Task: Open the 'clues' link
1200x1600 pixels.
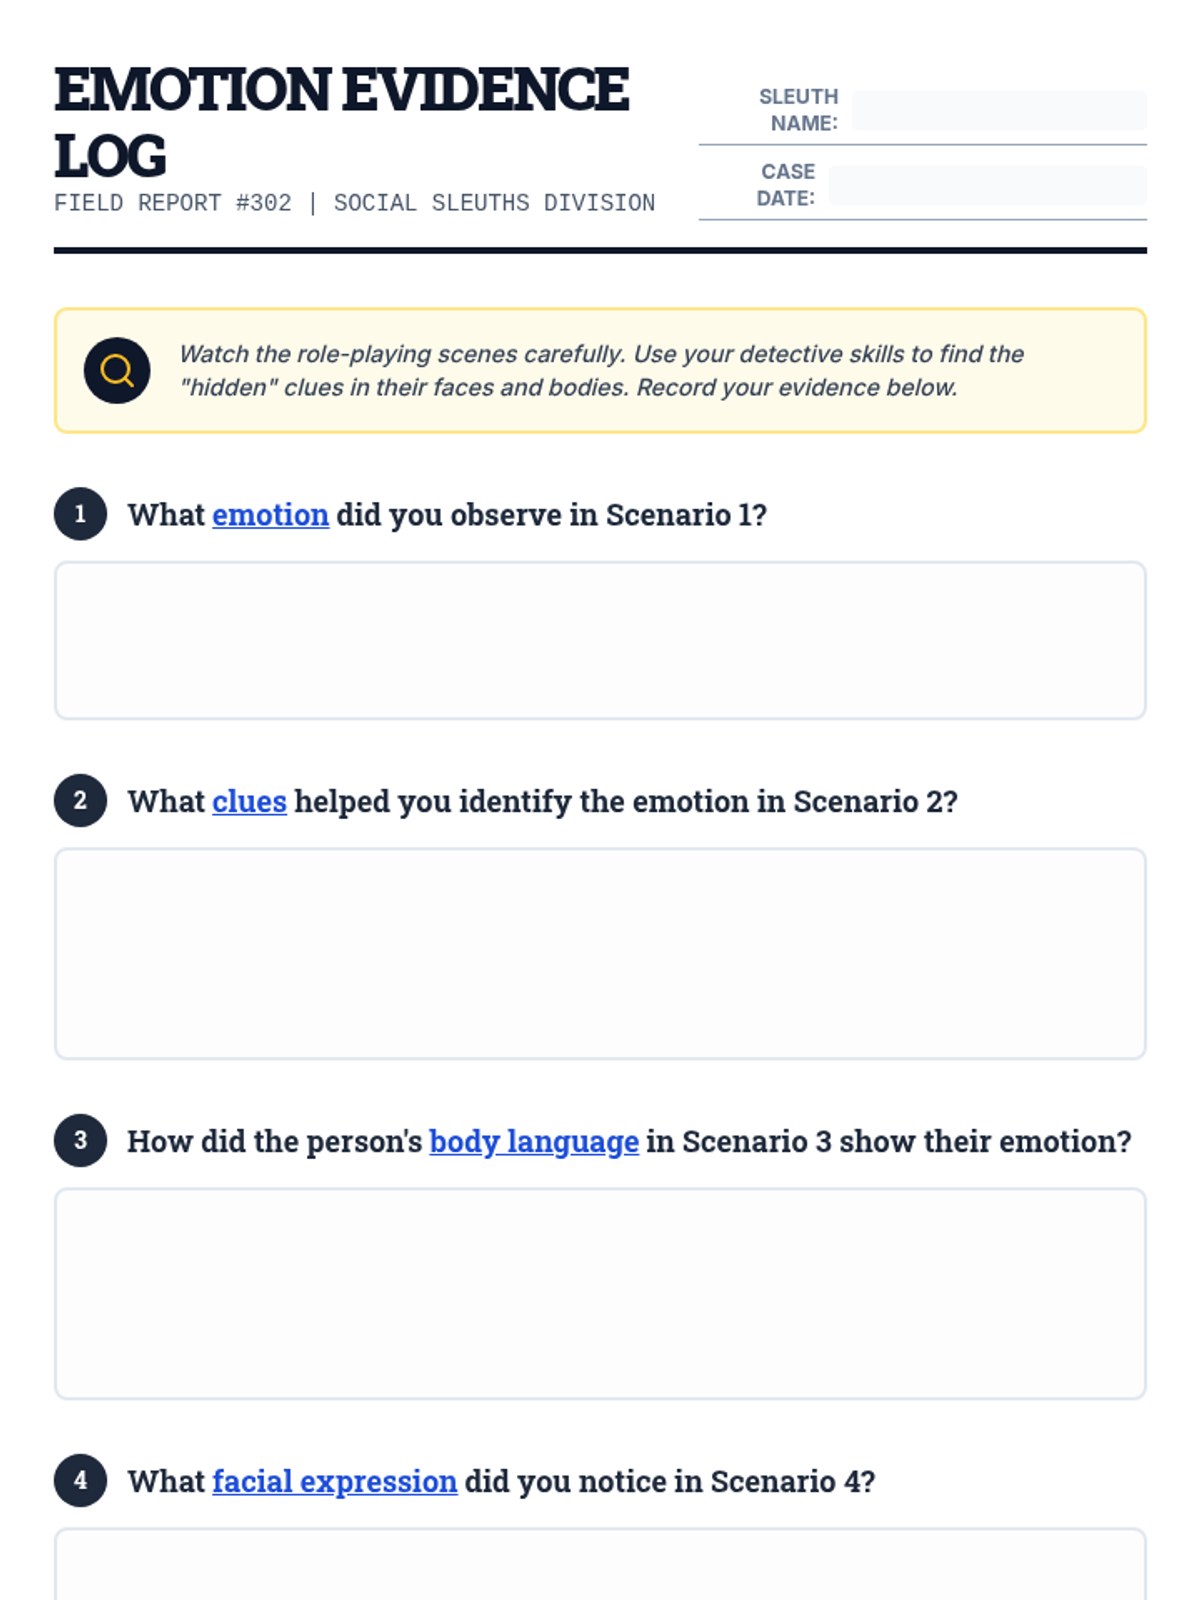Action: pos(249,802)
